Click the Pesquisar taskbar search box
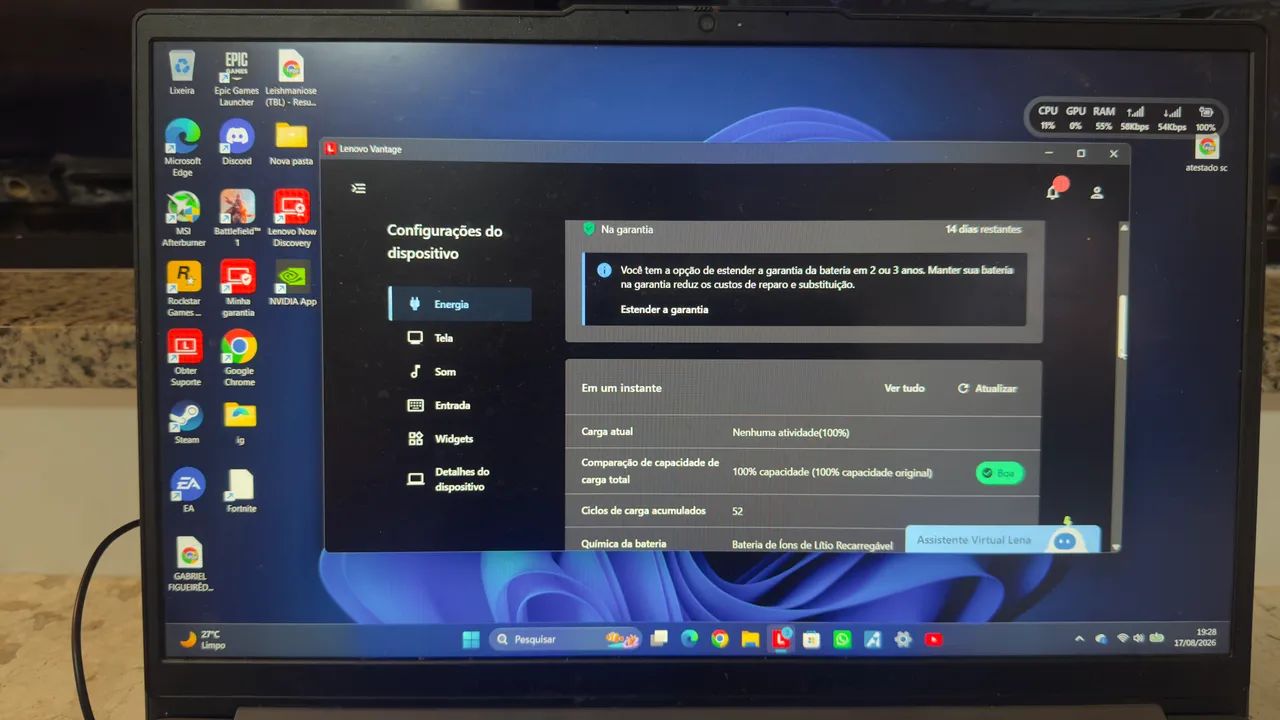This screenshot has width=1280, height=720. point(565,639)
